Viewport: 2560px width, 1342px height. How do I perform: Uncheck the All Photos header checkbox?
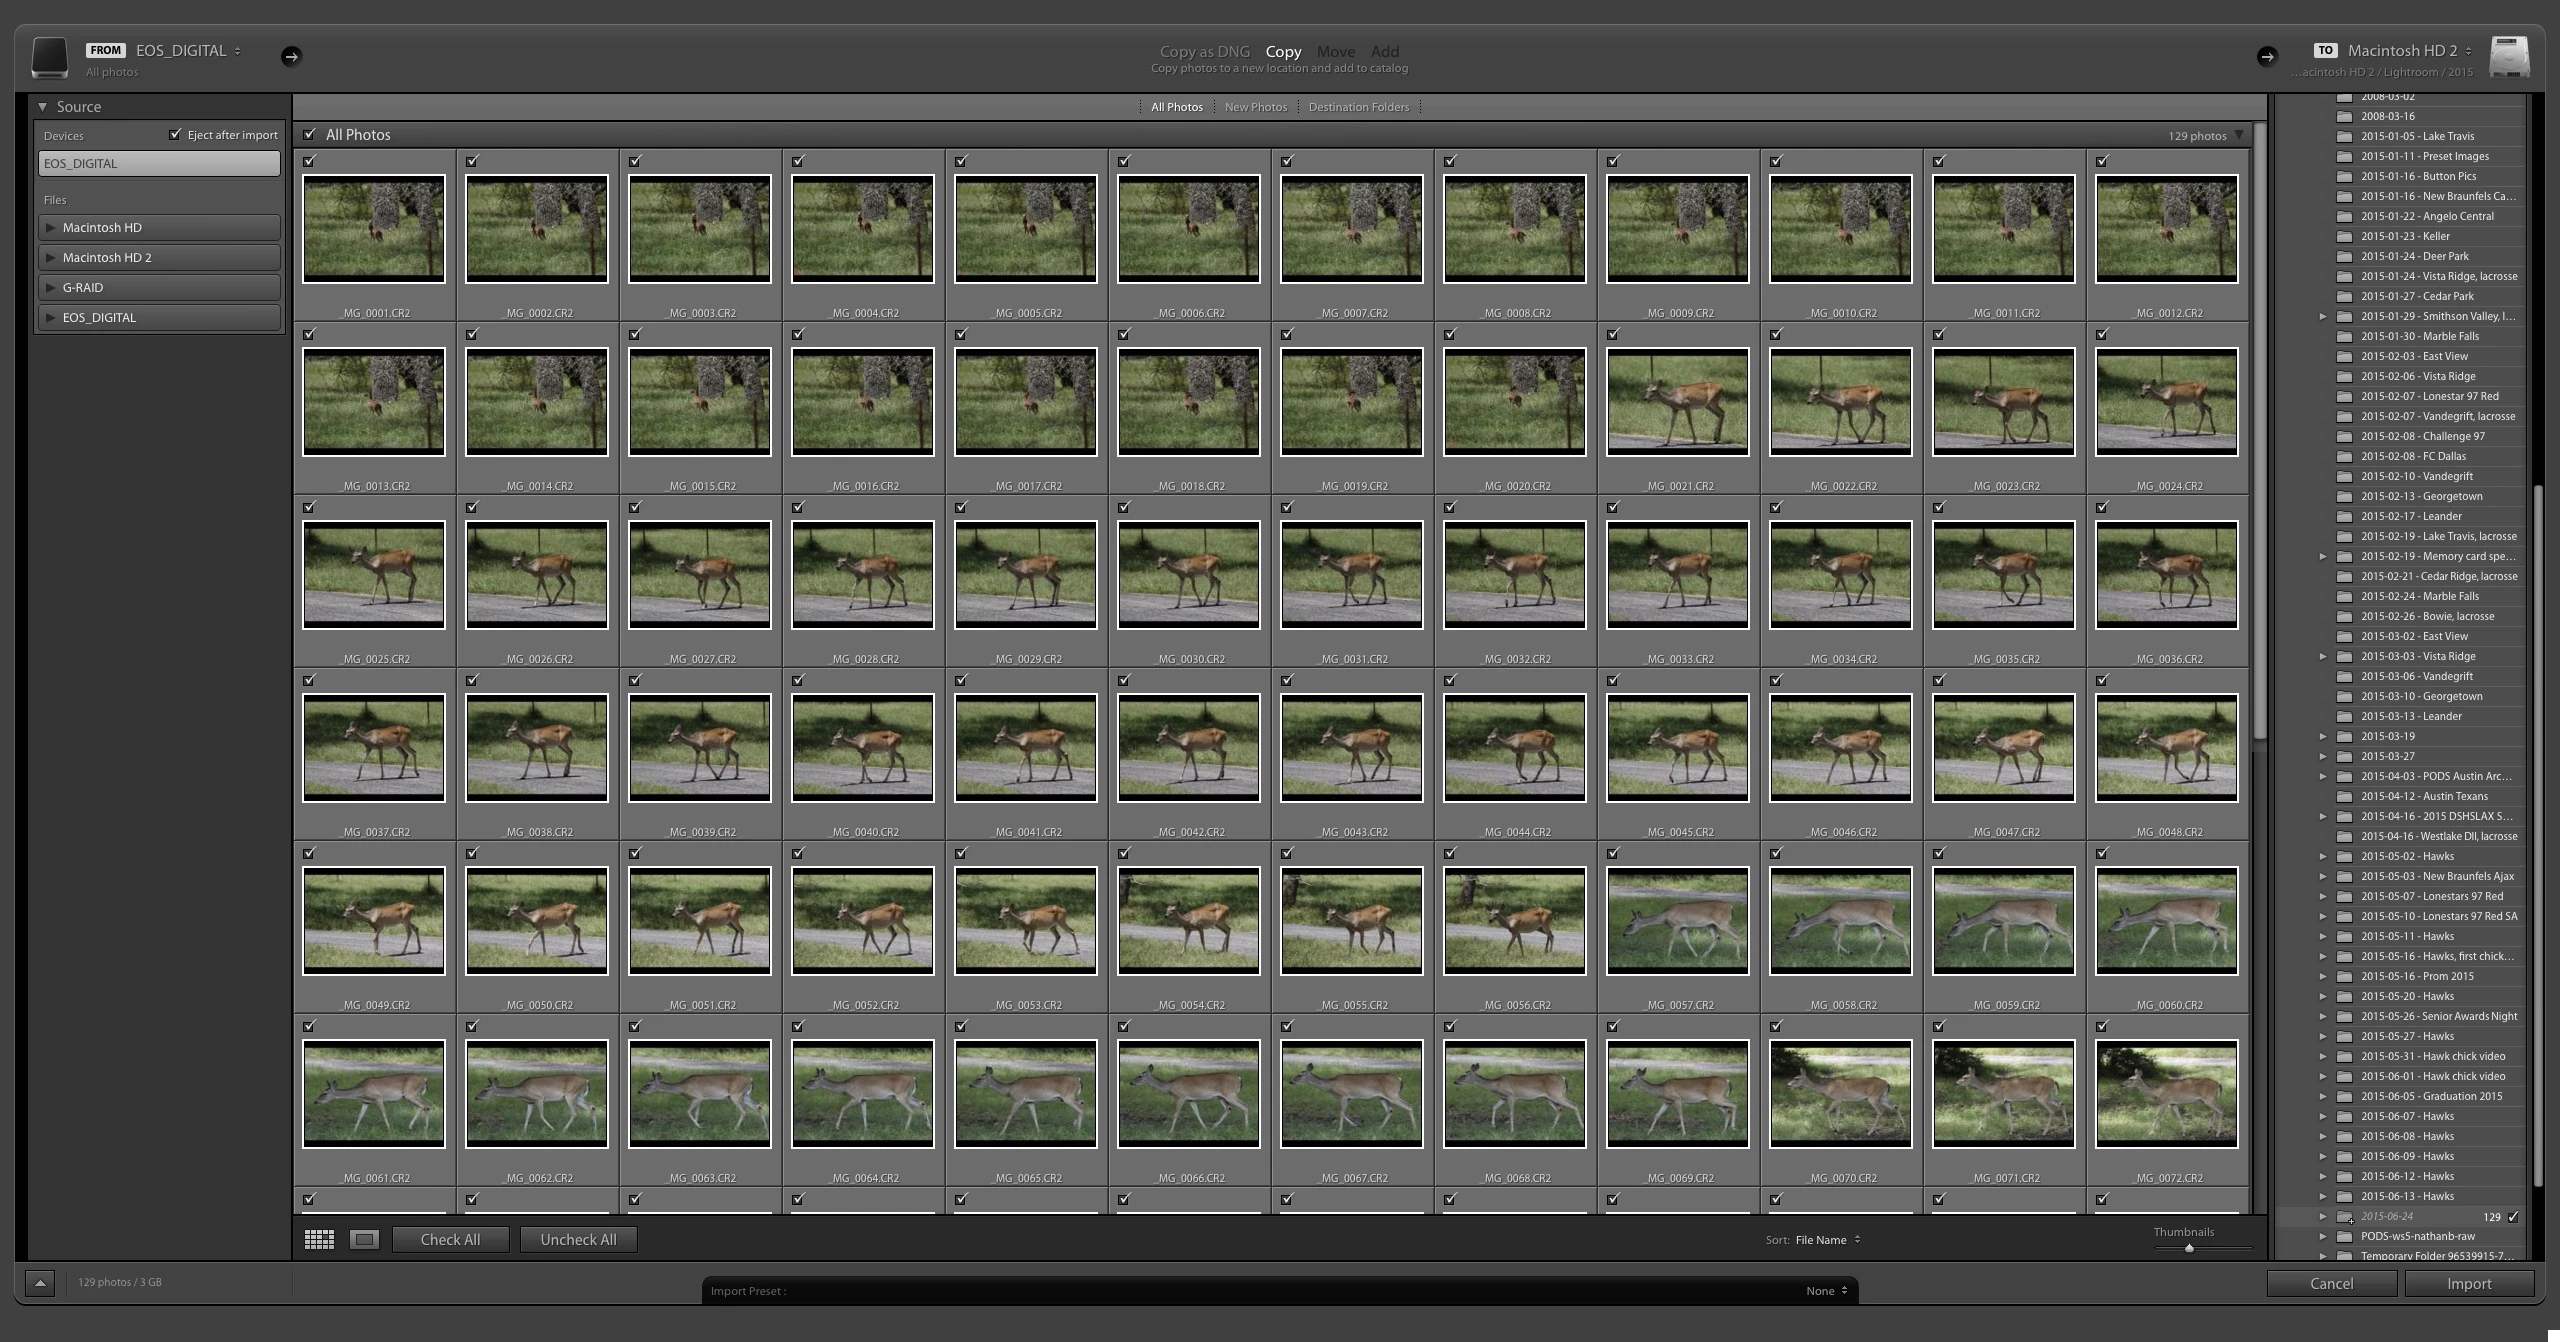[309, 135]
